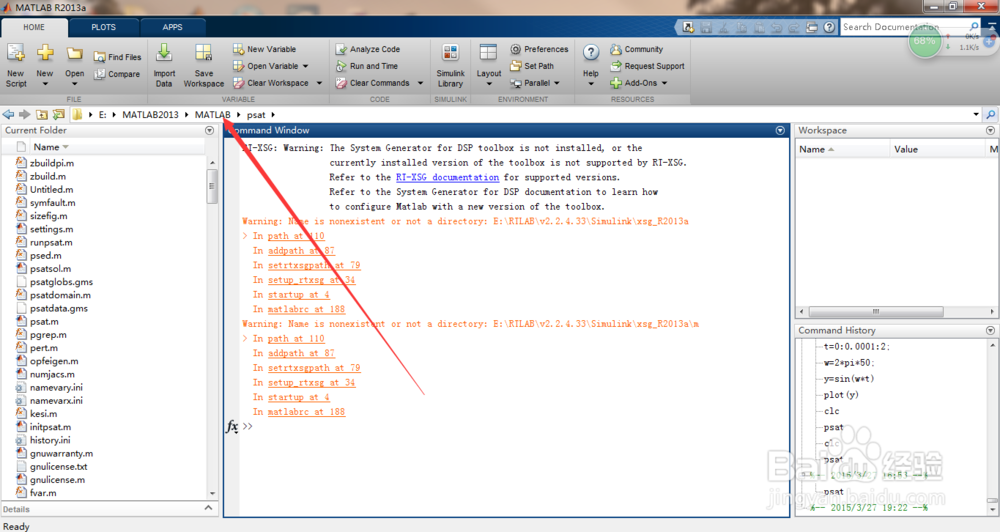Click the Workspace horizontal scrollbar
This screenshot has width=1000, height=532.
pyautogui.click(x=876, y=311)
